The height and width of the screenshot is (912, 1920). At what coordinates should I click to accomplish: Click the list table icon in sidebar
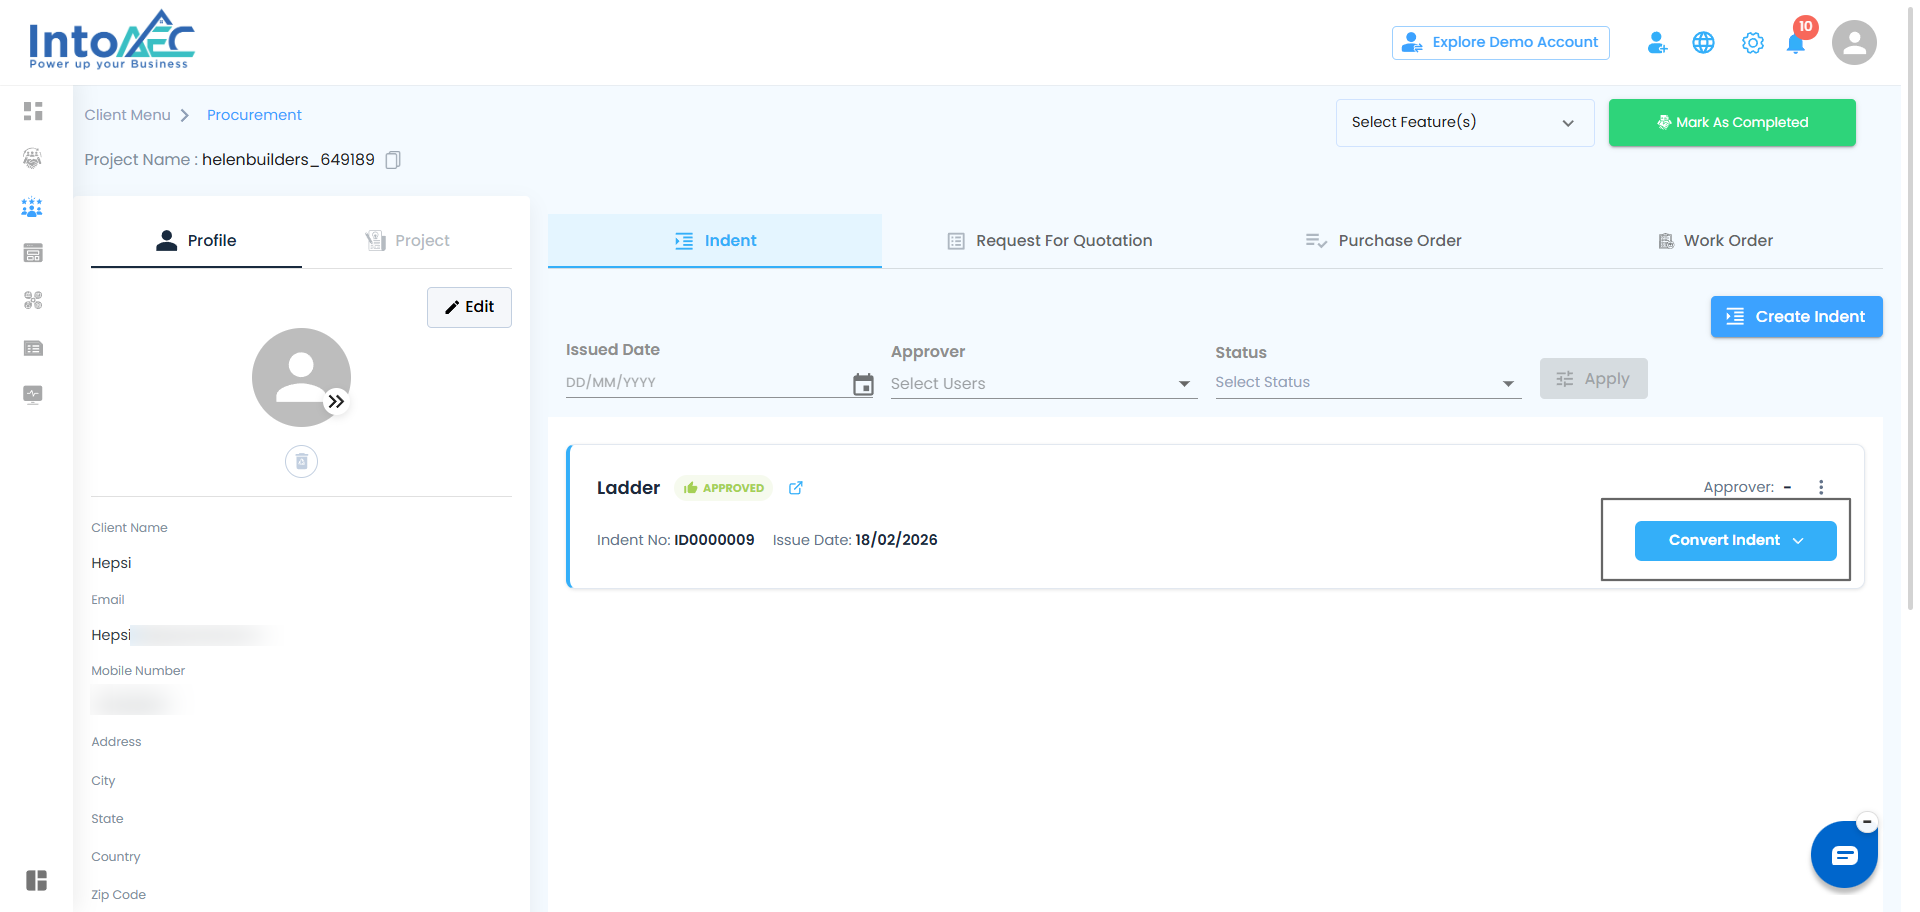click(33, 348)
